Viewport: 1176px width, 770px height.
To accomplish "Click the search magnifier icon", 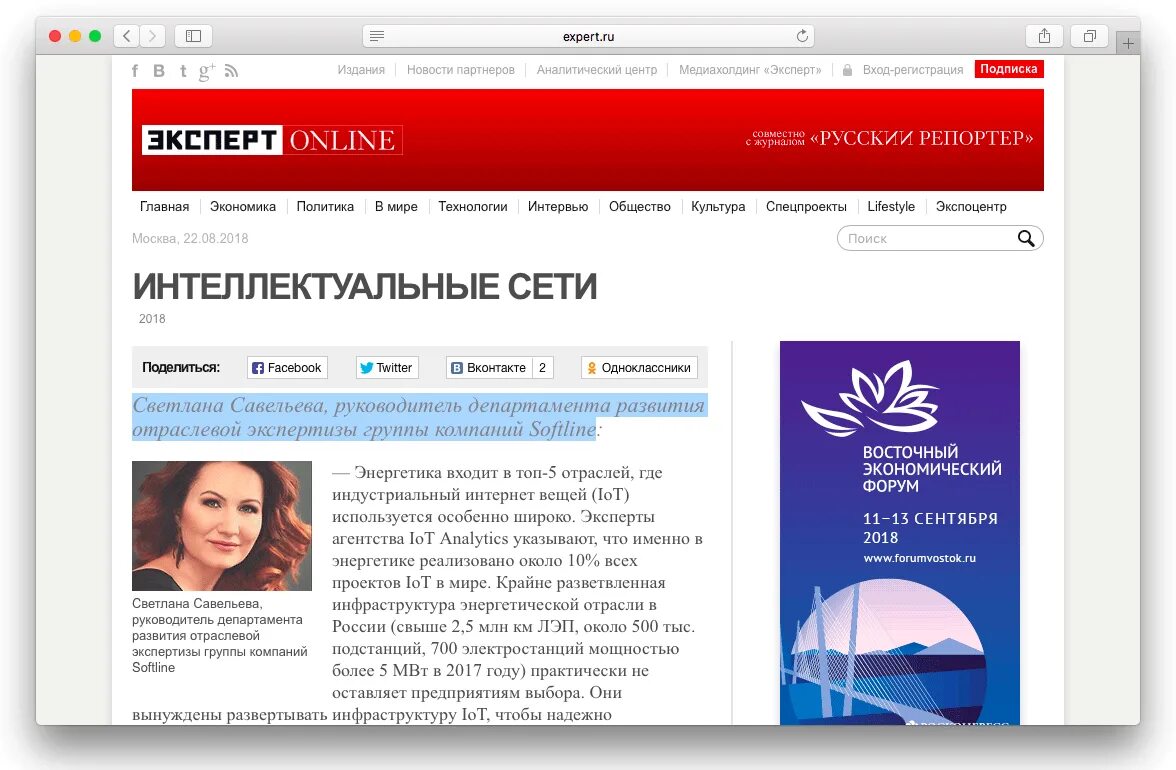I will point(1025,238).
